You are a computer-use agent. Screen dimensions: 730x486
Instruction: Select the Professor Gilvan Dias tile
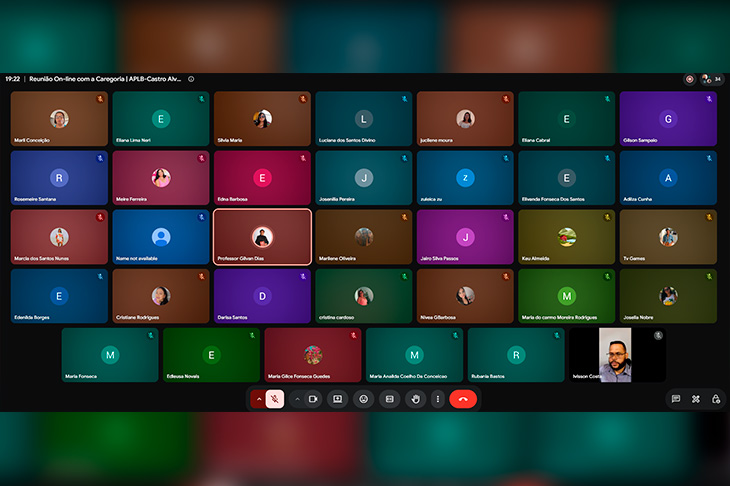(x=263, y=237)
